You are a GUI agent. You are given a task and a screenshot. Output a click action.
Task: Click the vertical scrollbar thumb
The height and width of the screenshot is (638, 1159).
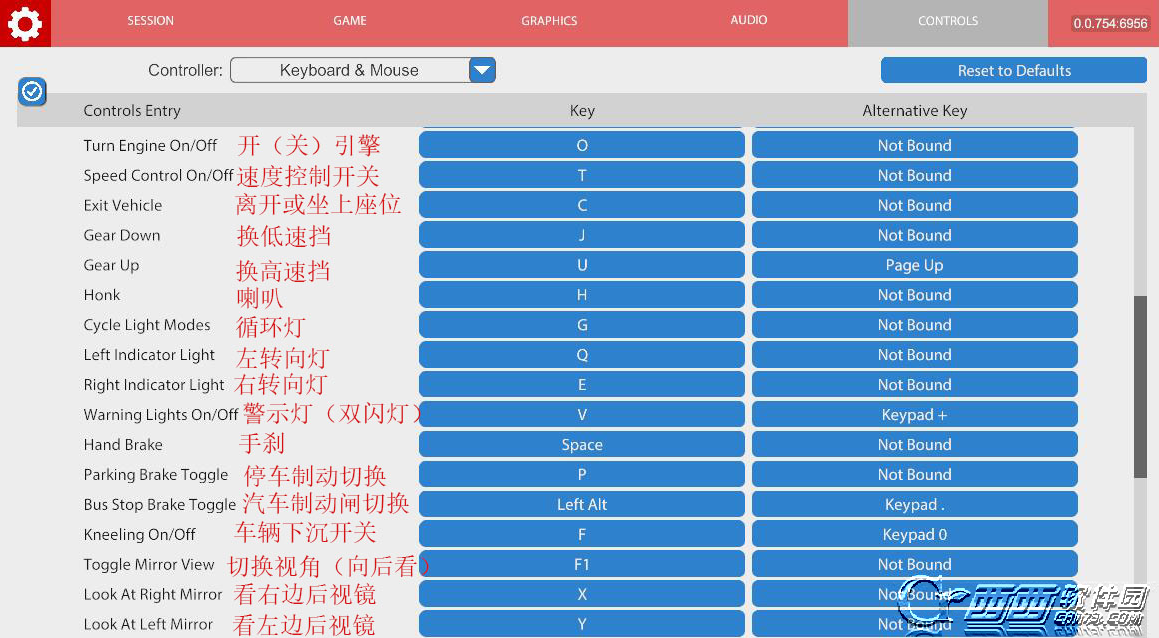click(1140, 387)
